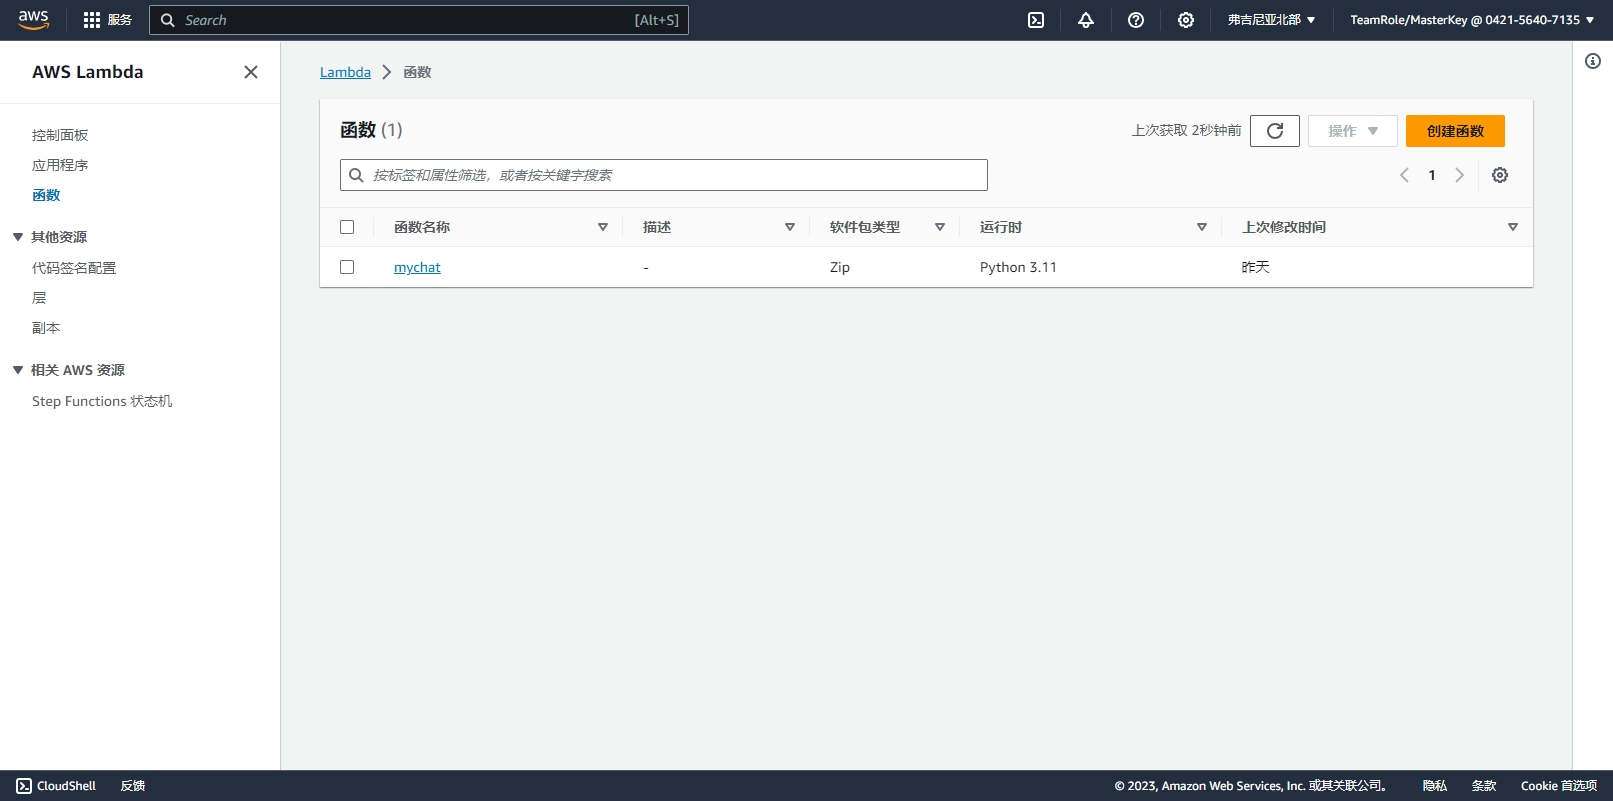
Task: Open Cookie 首选项 footer link
Action: click(x=1559, y=786)
